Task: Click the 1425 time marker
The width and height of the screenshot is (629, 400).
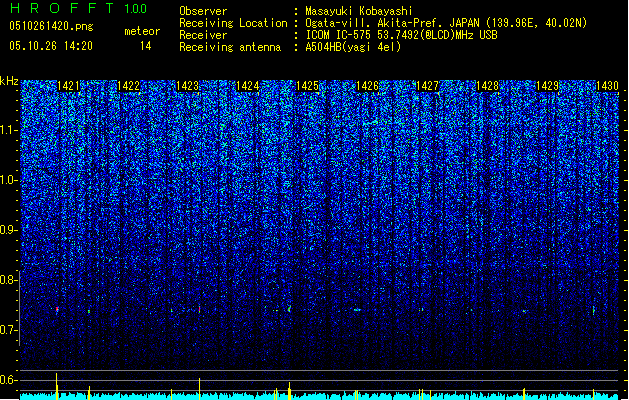Action: [307, 86]
